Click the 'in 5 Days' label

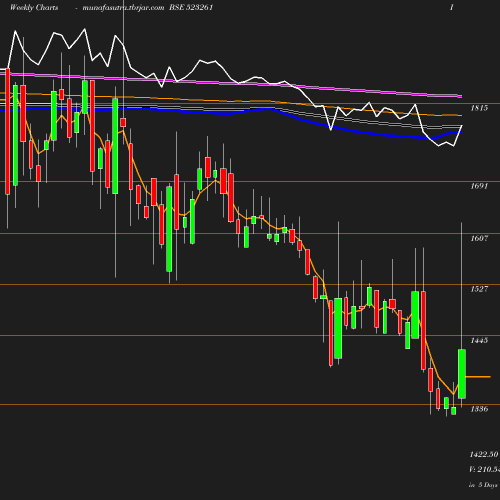[483, 485]
